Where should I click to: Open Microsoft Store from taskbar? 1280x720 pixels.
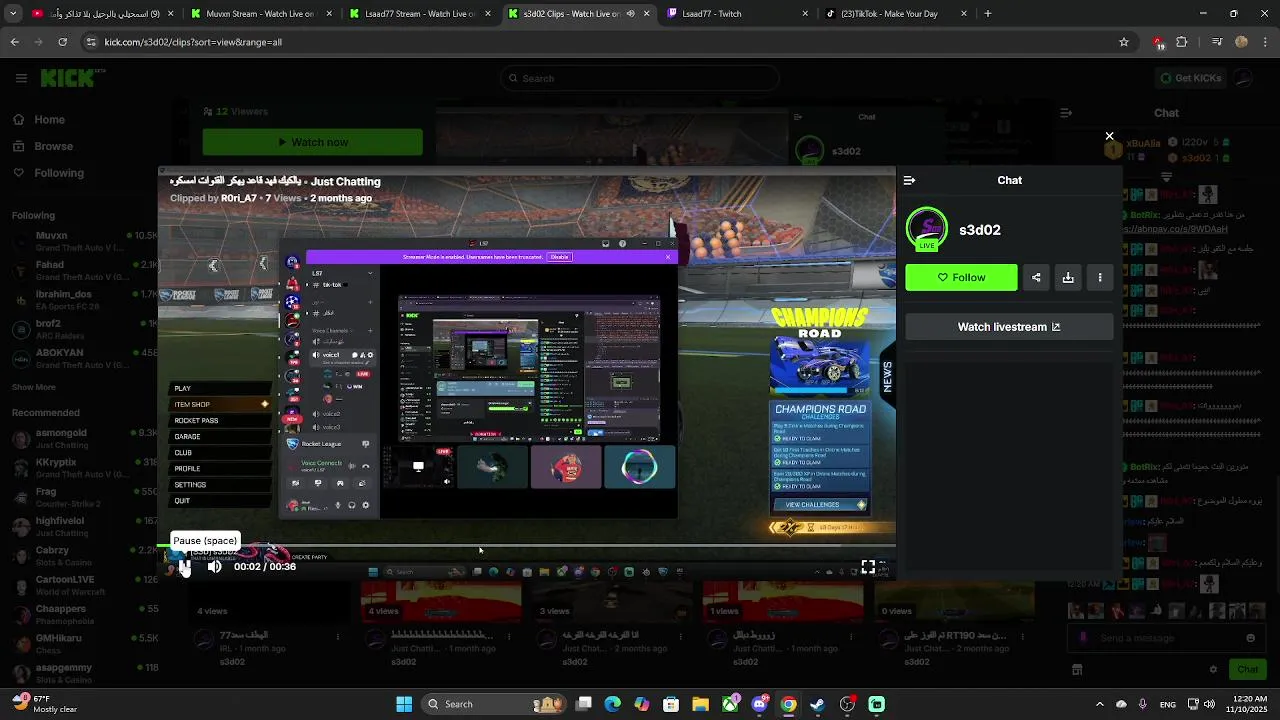(x=671, y=704)
